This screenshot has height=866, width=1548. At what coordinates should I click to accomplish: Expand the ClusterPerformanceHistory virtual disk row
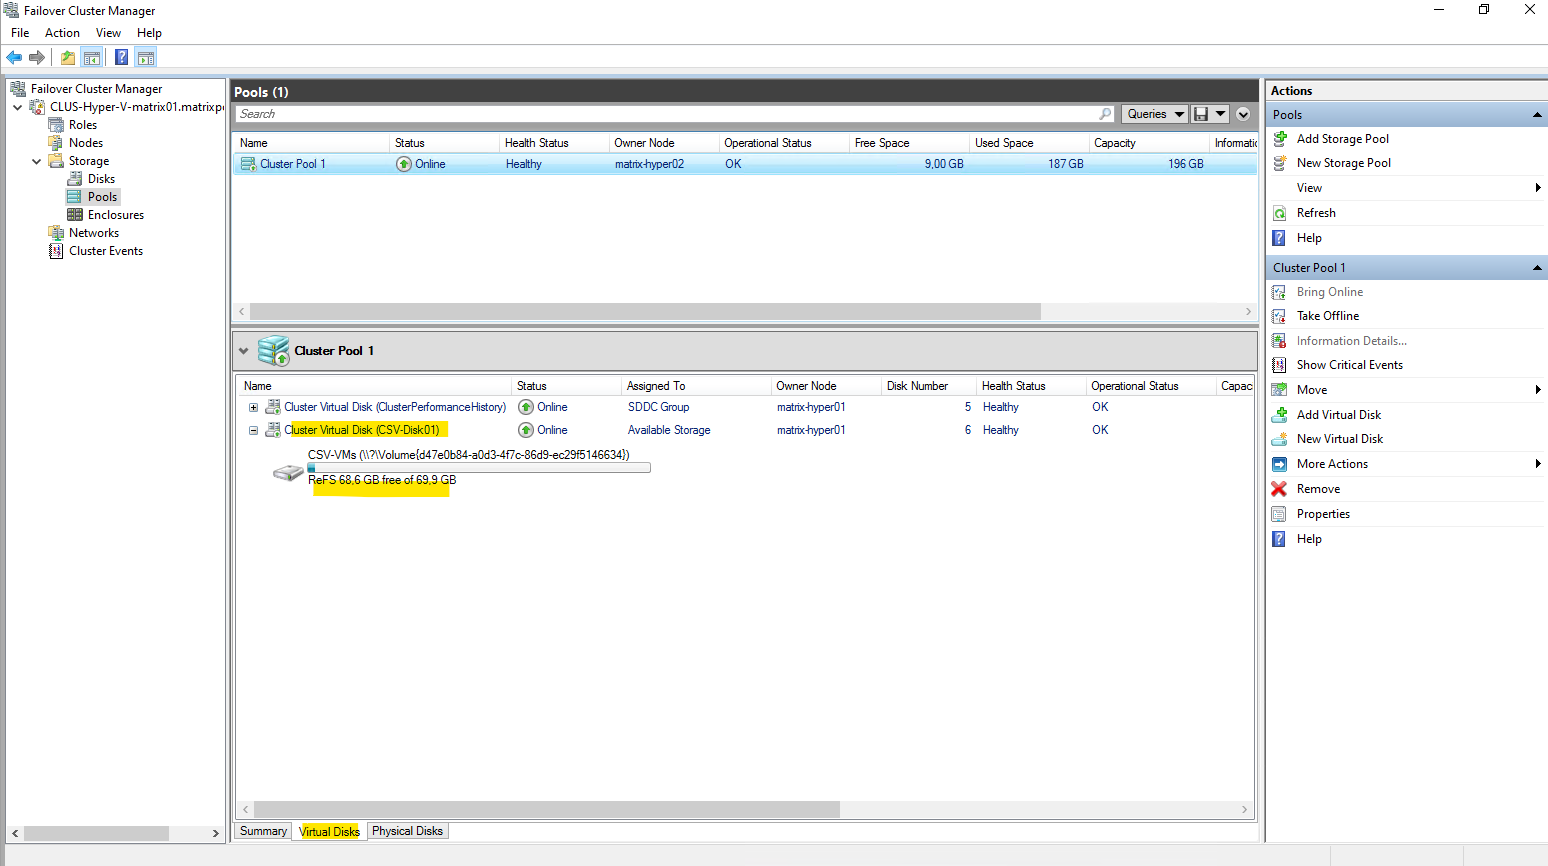coord(253,408)
